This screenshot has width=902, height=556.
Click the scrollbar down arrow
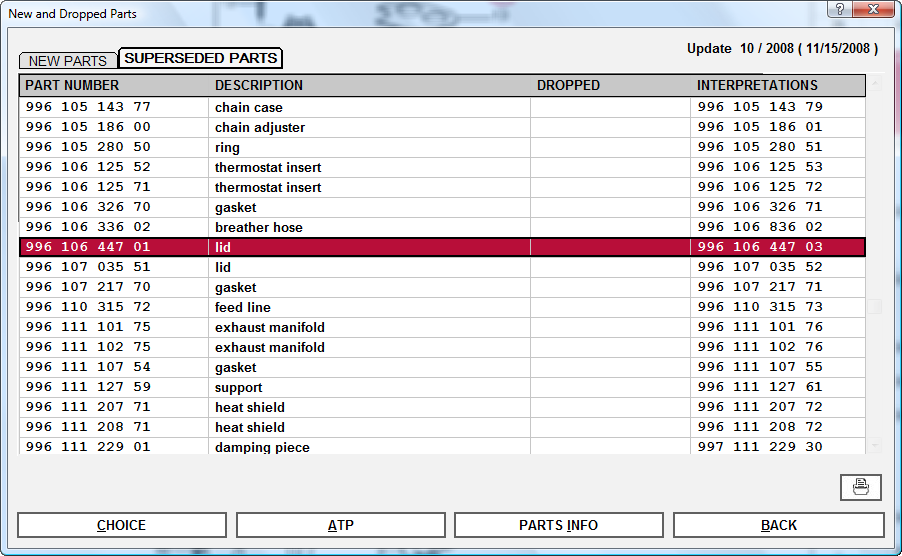[874, 446]
